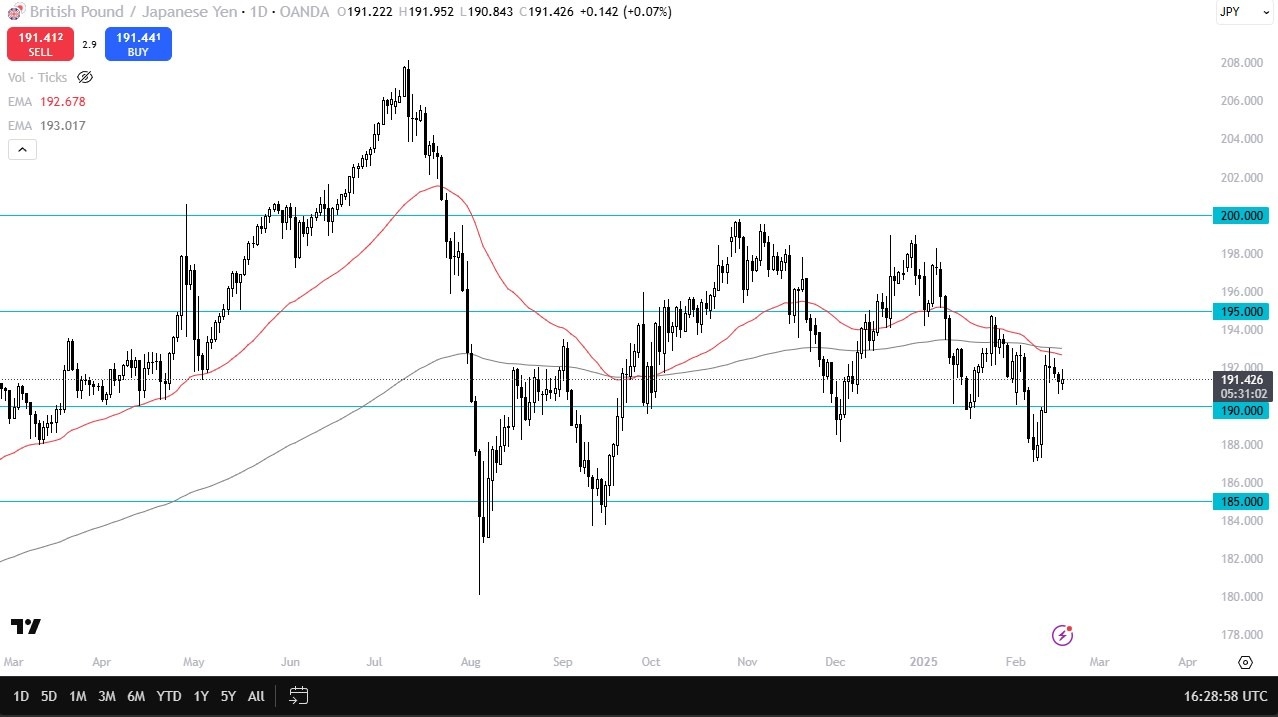Click the 185.000 horizontal line price label

(x=1240, y=501)
